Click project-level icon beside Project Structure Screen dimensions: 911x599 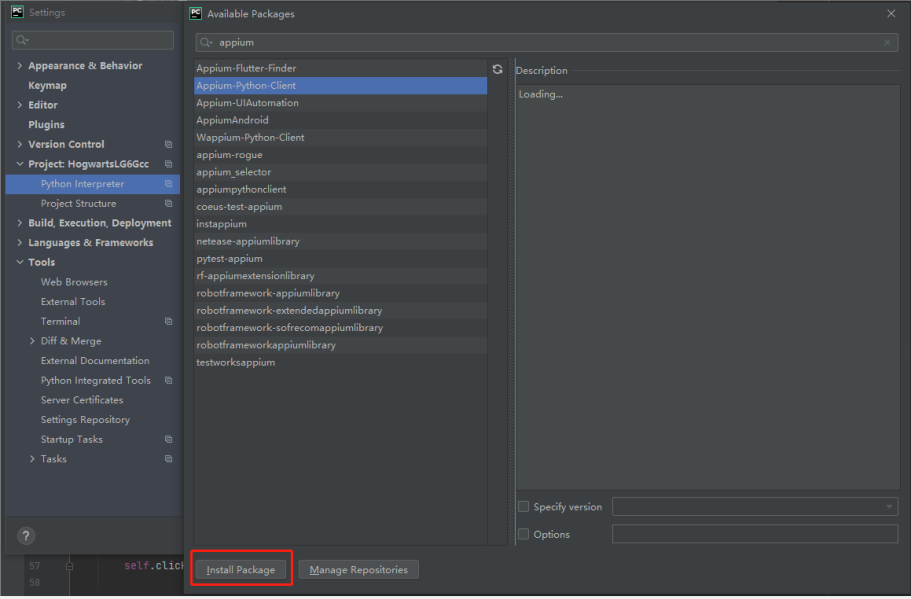click(x=168, y=203)
